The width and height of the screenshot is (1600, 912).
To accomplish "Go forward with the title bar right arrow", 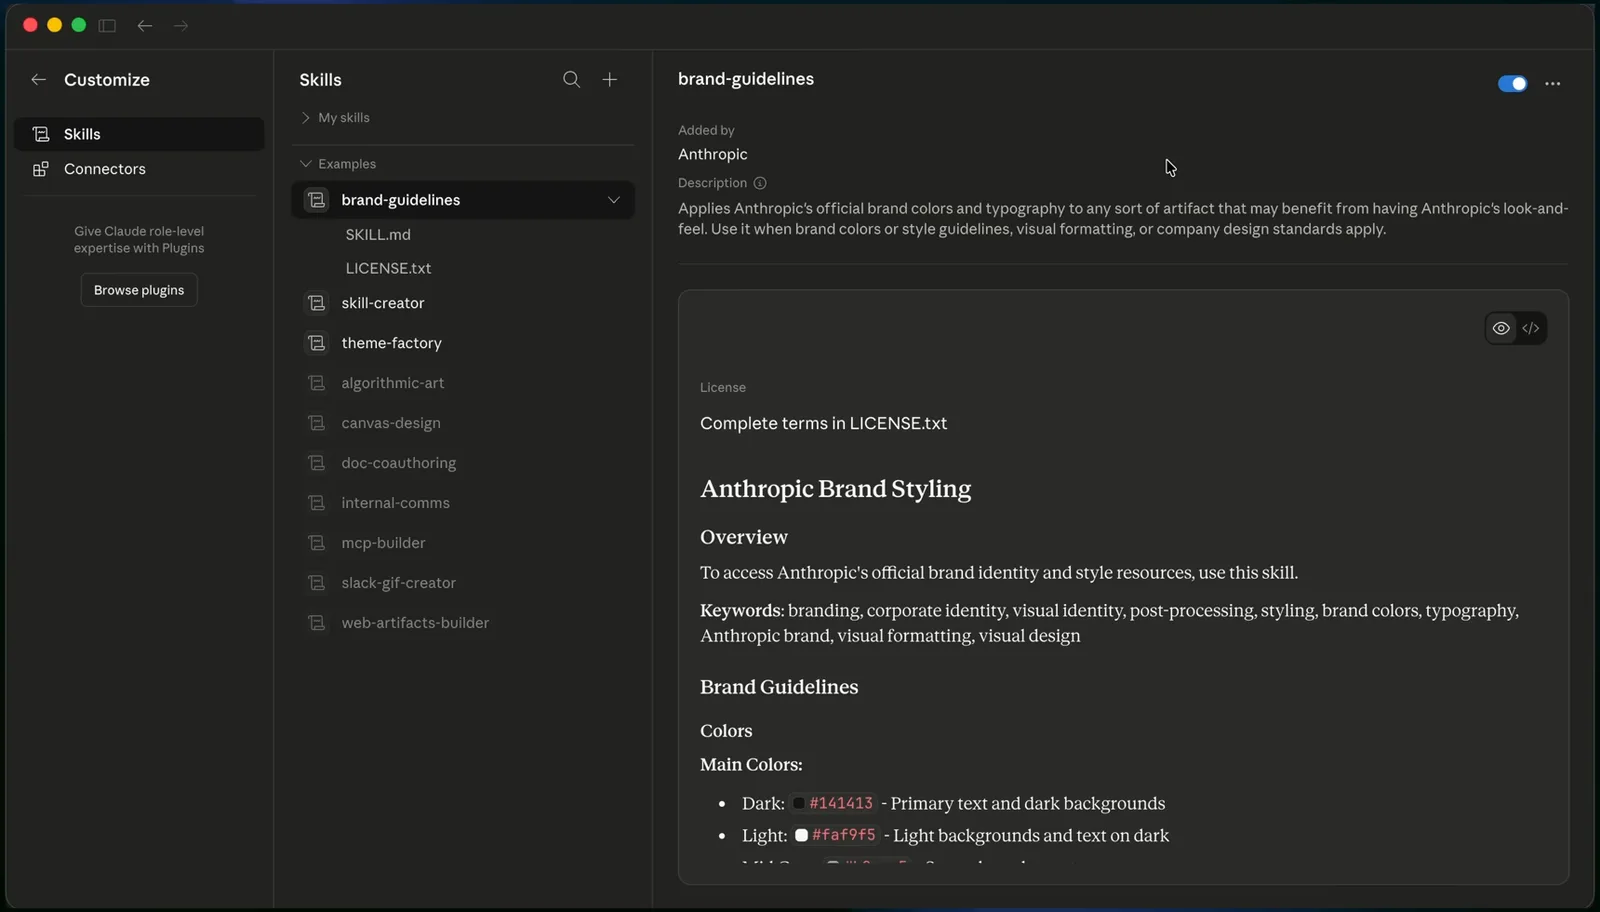I will click(x=181, y=26).
